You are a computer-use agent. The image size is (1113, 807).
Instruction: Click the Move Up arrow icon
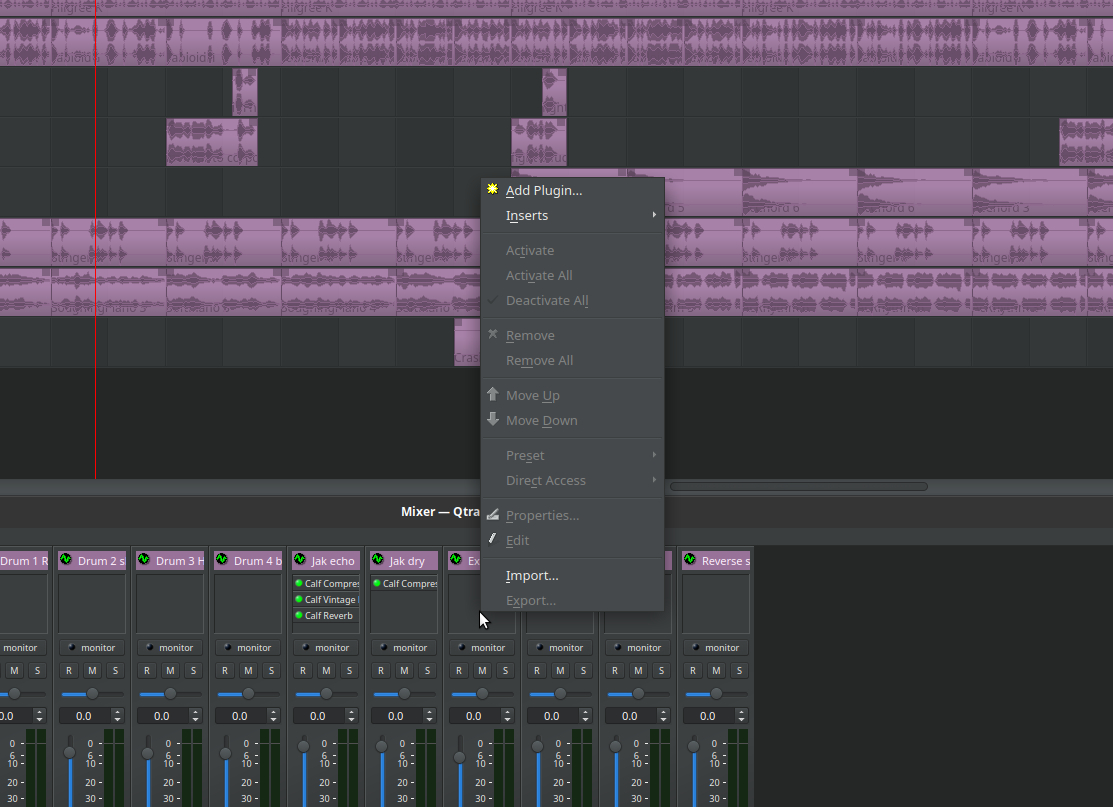point(493,394)
